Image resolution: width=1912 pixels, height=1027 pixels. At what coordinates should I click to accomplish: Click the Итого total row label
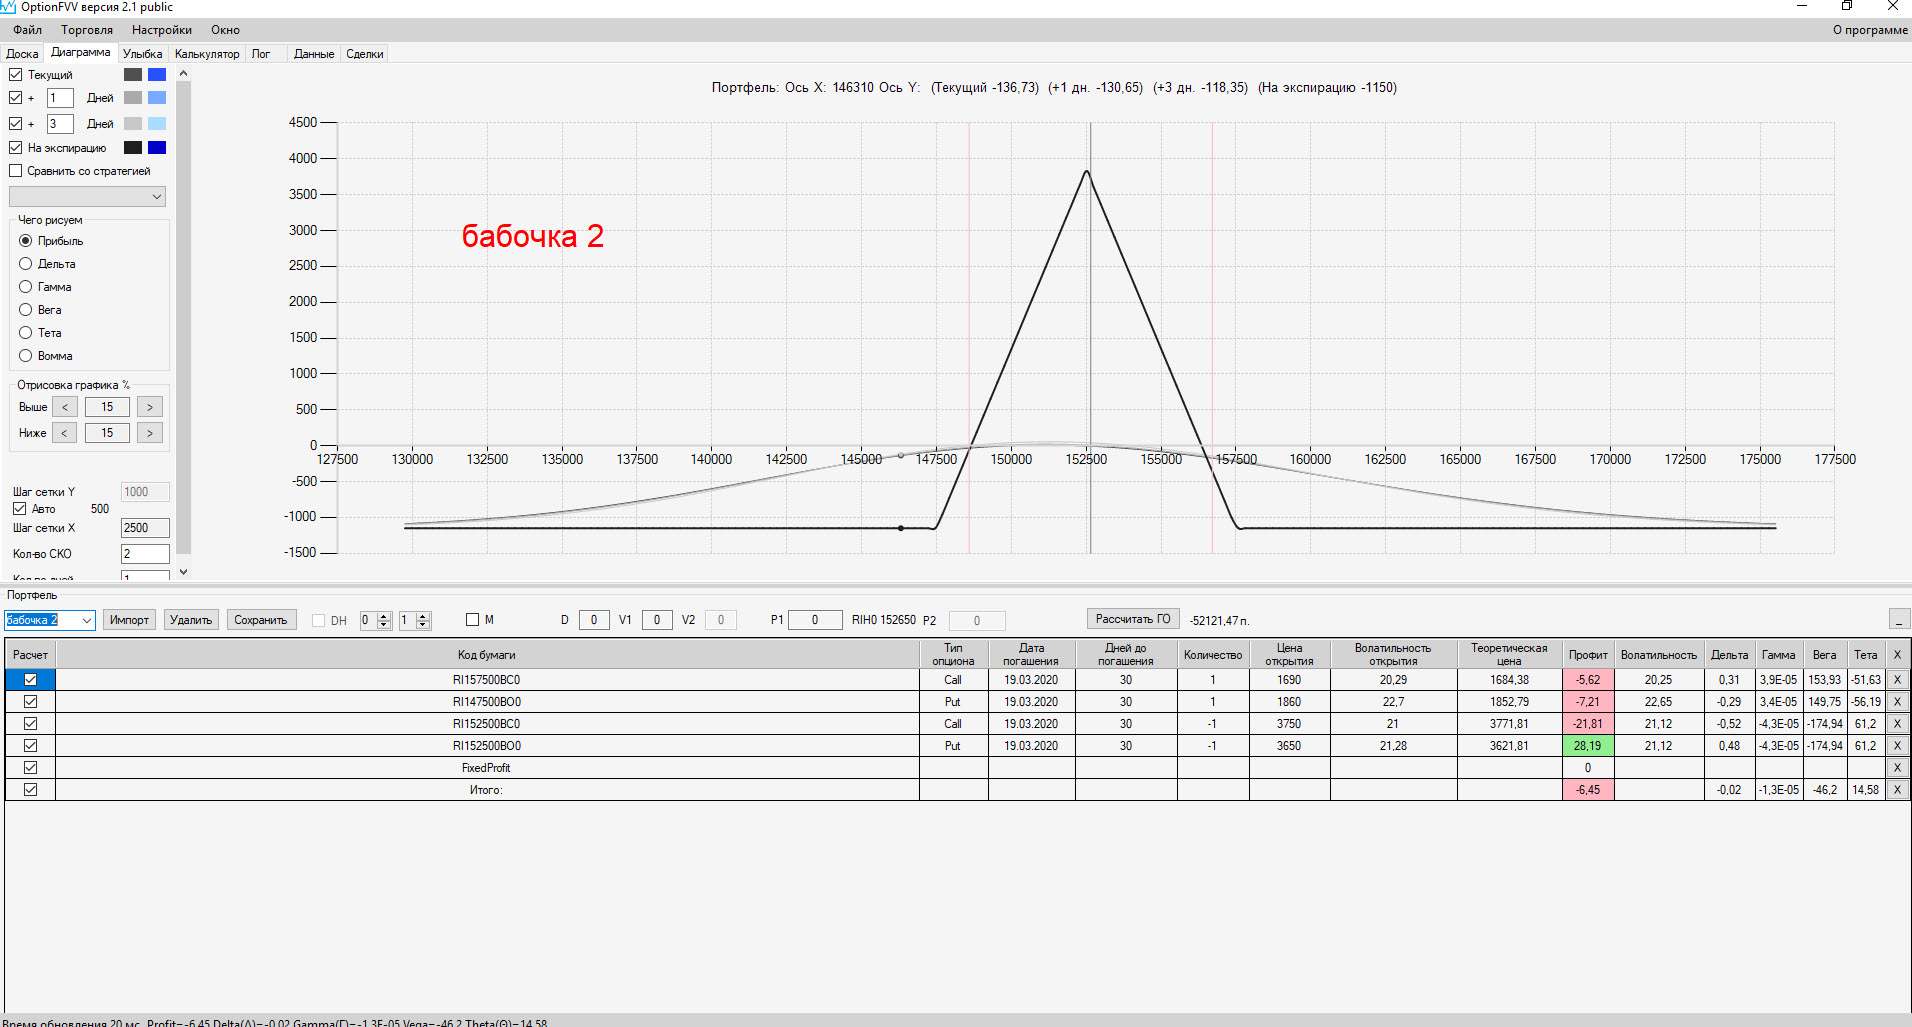tap(487, 790)
